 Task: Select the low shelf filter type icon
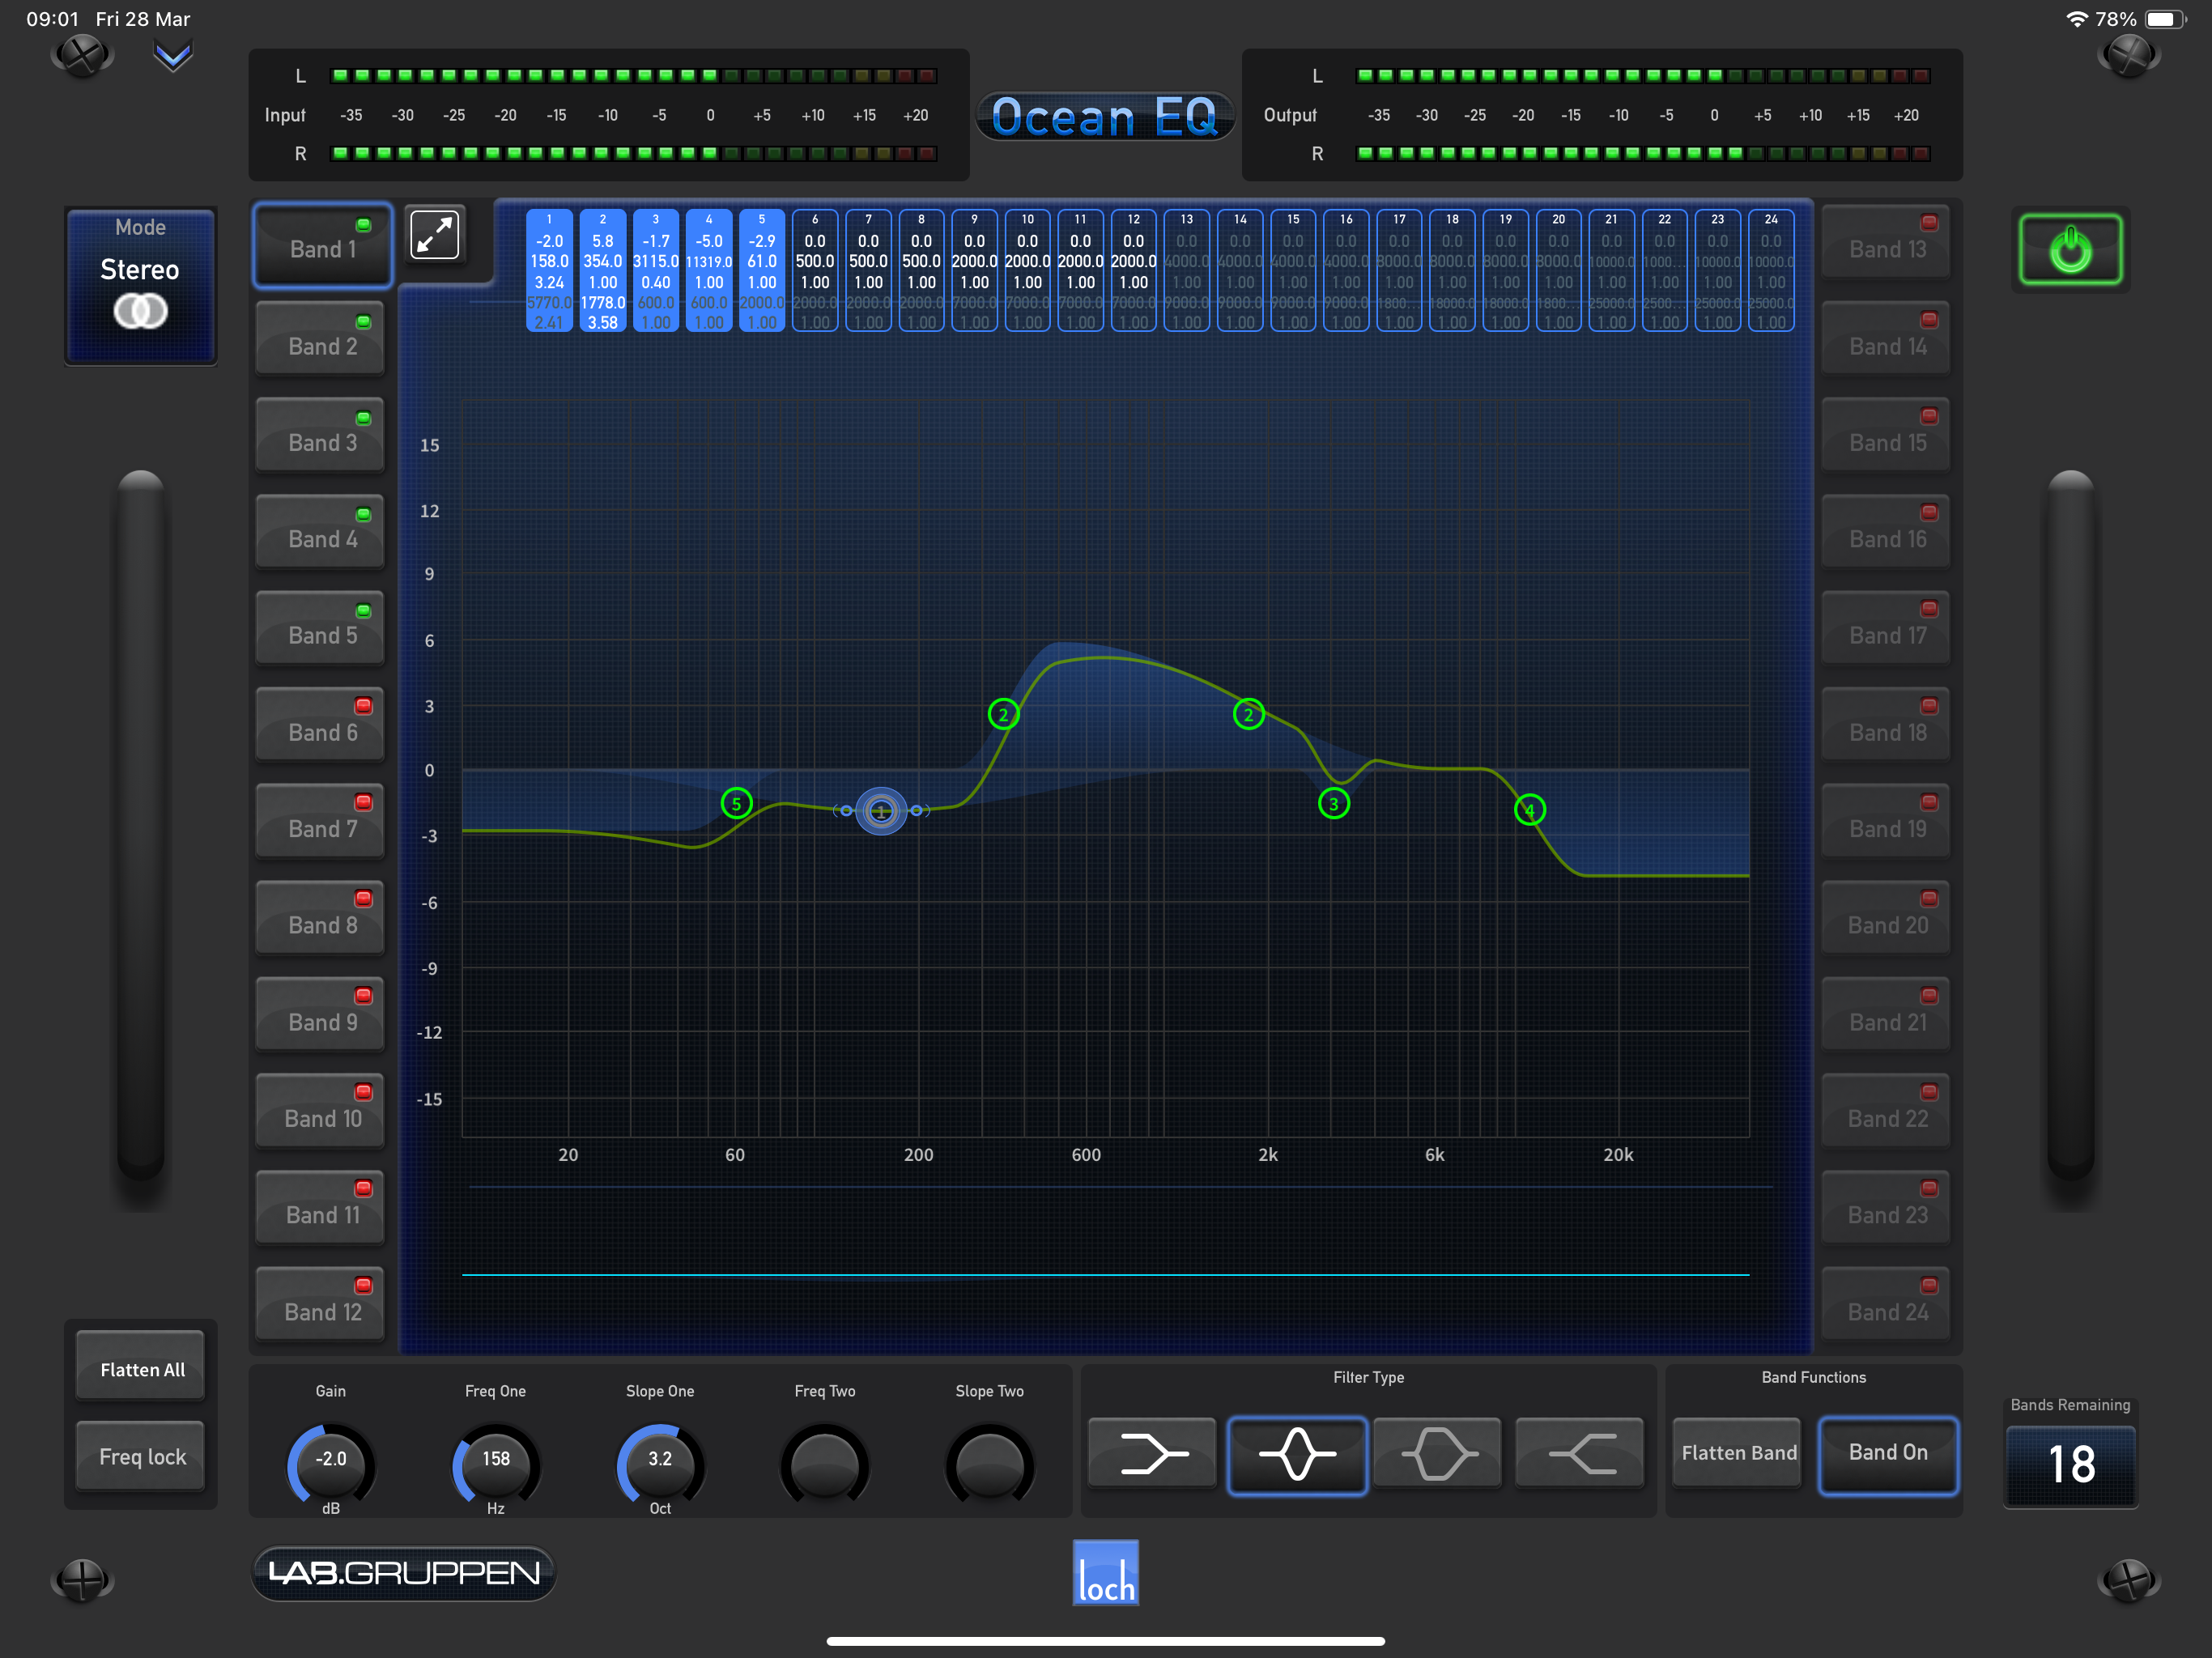[x=1152, y=1453]
